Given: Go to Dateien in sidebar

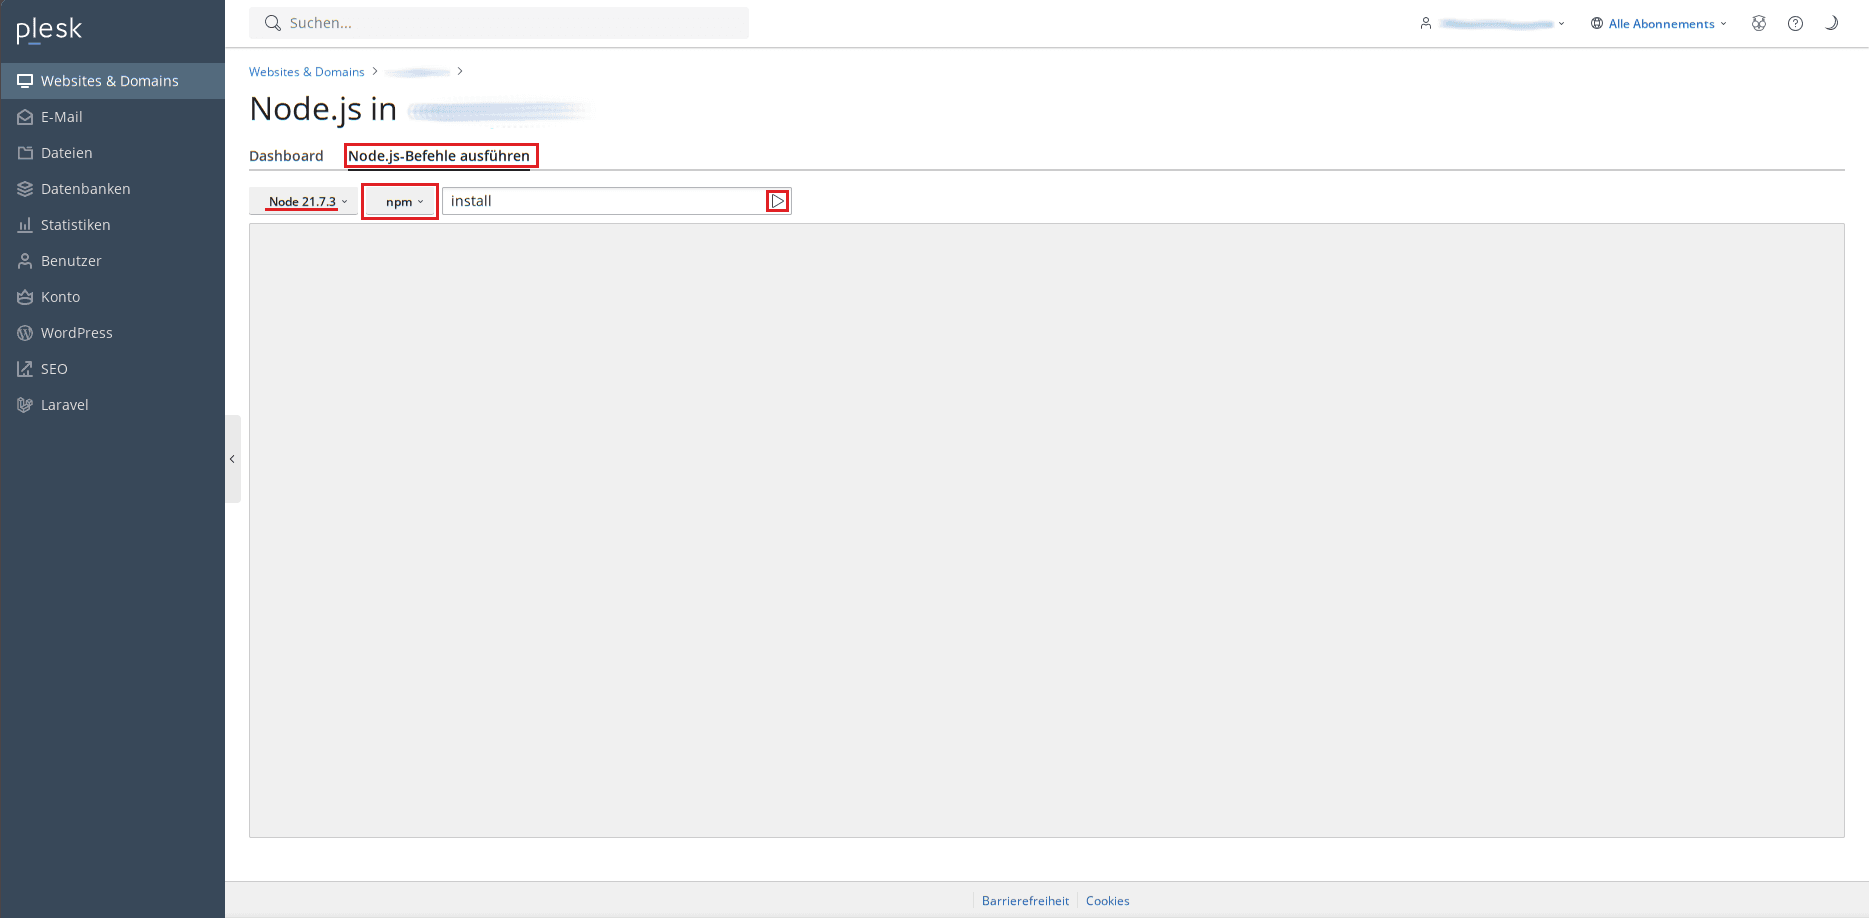Looking at the screenshot, I should pyautogui.click(x=112, y=153).
